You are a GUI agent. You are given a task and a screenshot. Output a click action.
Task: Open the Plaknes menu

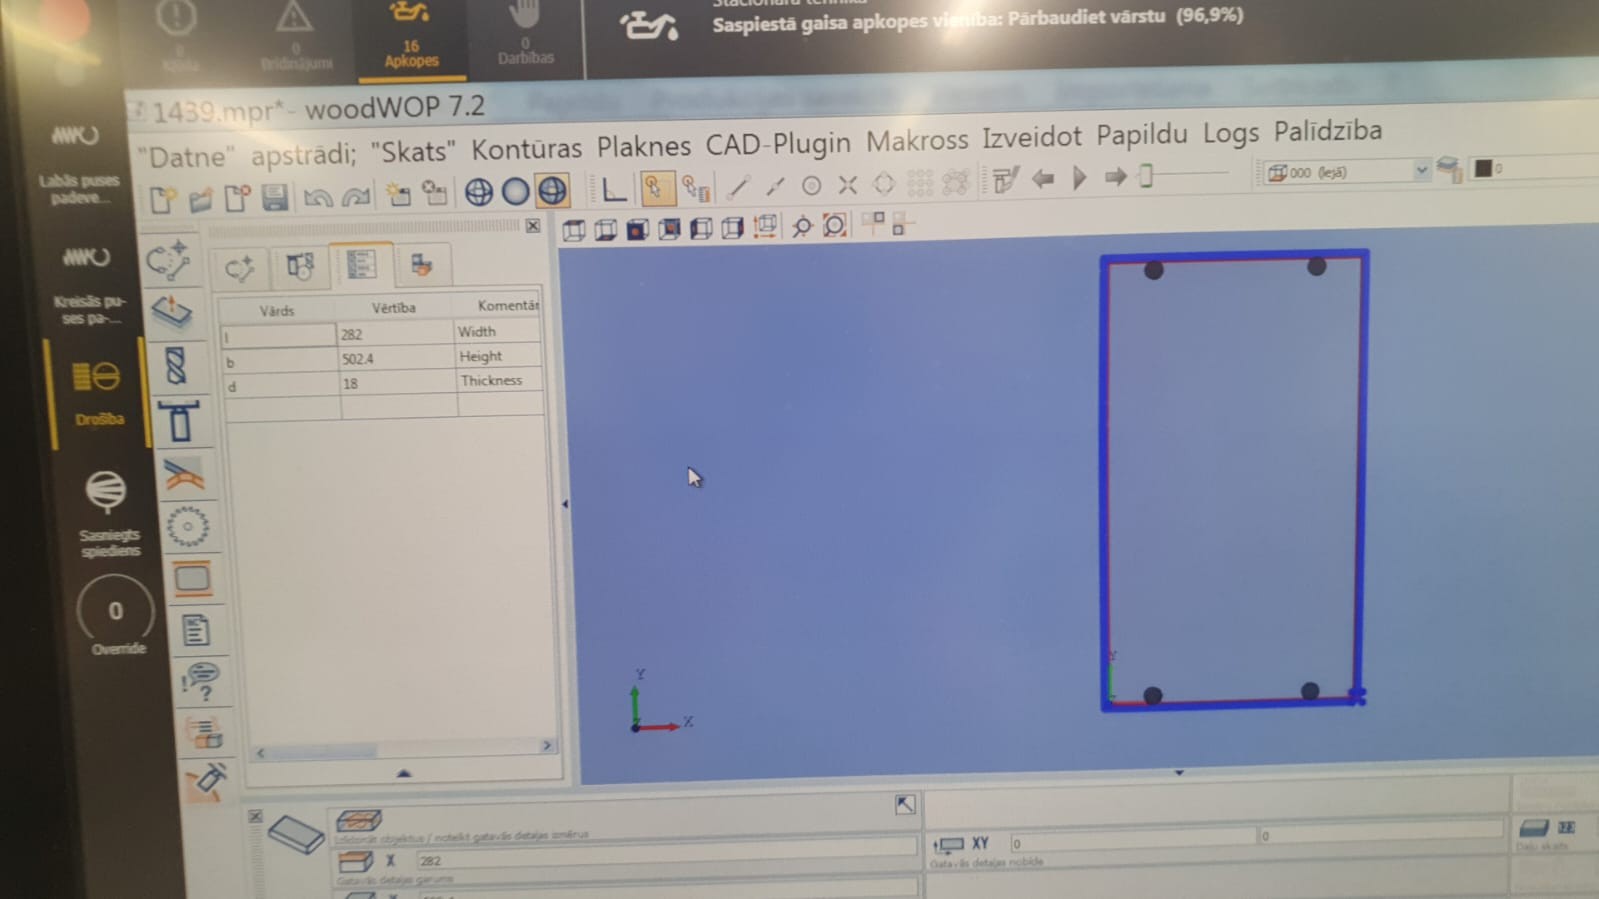coord(643,146)
